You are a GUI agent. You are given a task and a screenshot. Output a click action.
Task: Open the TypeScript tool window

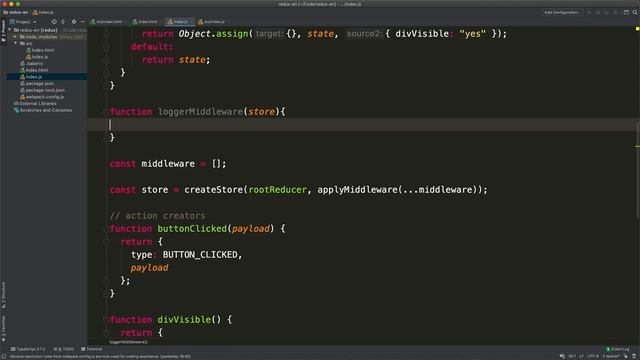coord(28,349)
